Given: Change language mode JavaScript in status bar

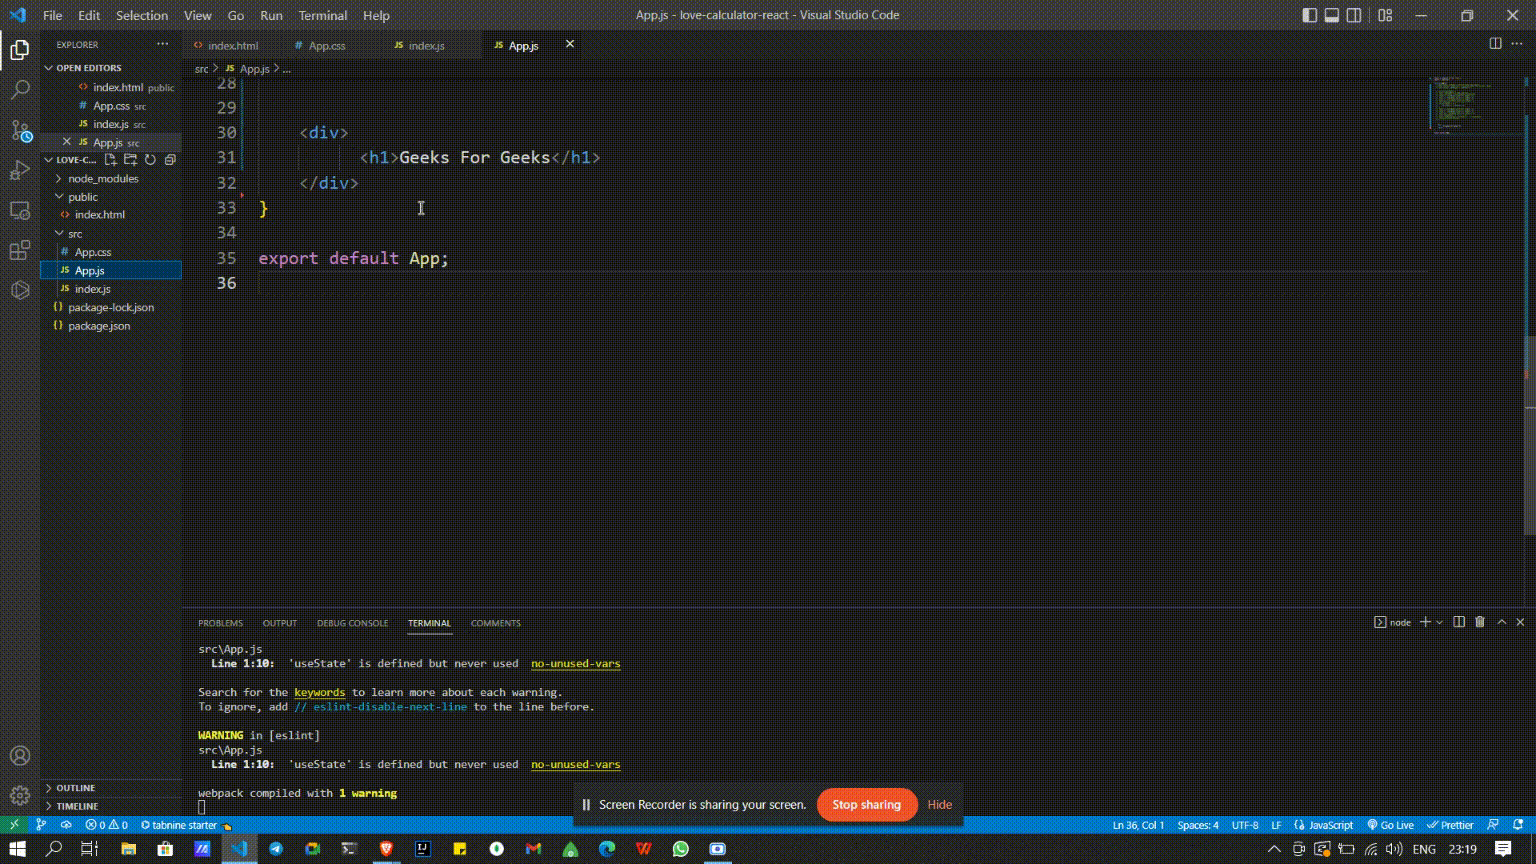Looking at the screenshot, I should point(1324,825).
